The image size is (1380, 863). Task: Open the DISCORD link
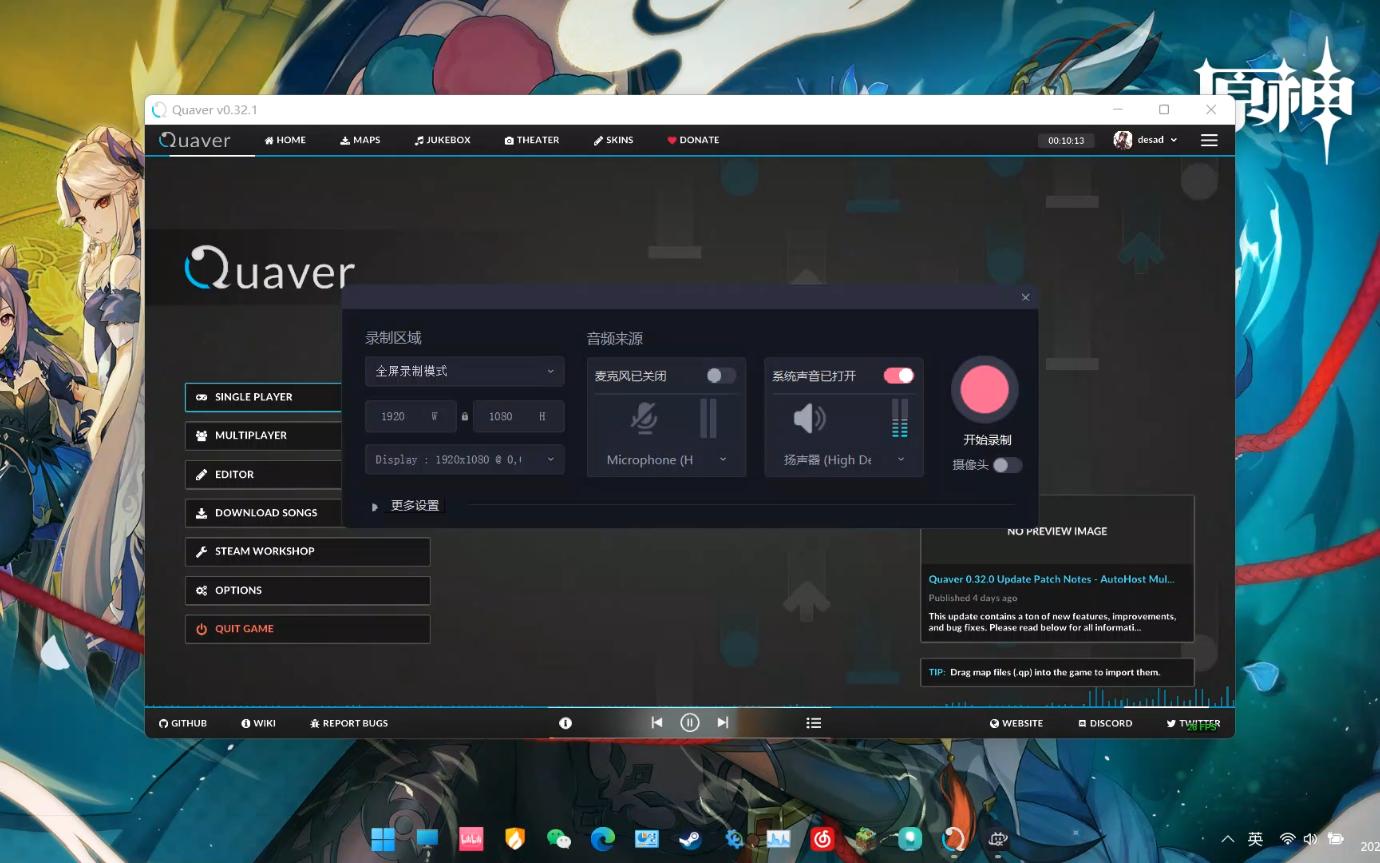(x=1105, y=723)
